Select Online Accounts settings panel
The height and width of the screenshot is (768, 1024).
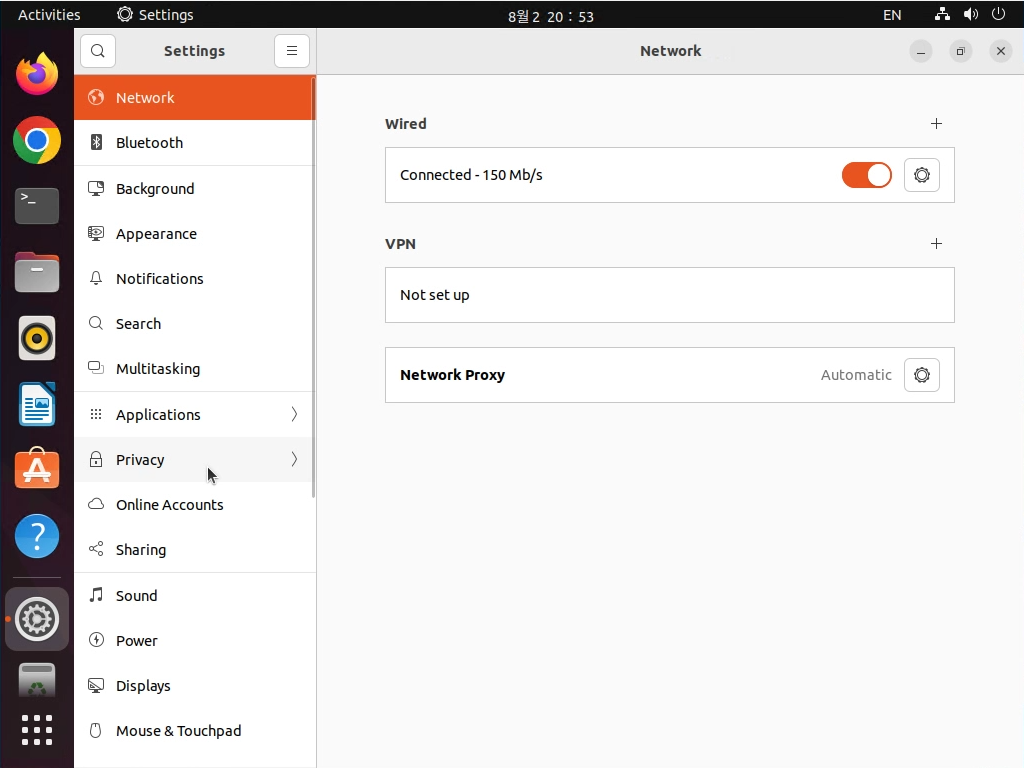tap(195, 504)
